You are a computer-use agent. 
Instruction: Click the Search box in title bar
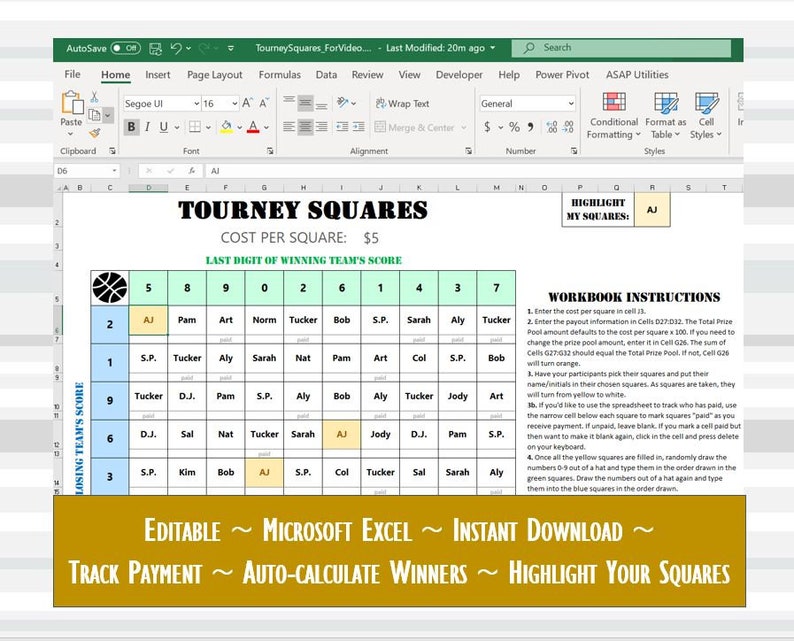pos(621,48)
